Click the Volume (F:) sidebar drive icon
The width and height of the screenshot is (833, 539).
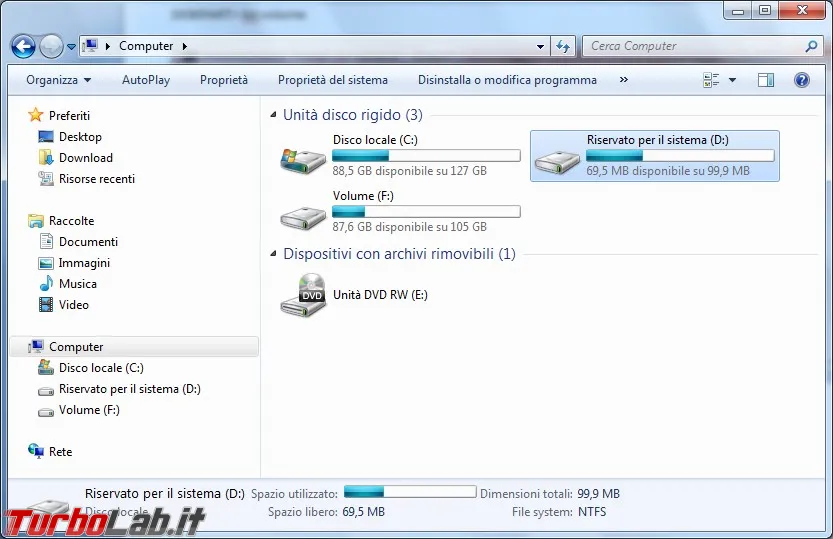tap(46, 412)
